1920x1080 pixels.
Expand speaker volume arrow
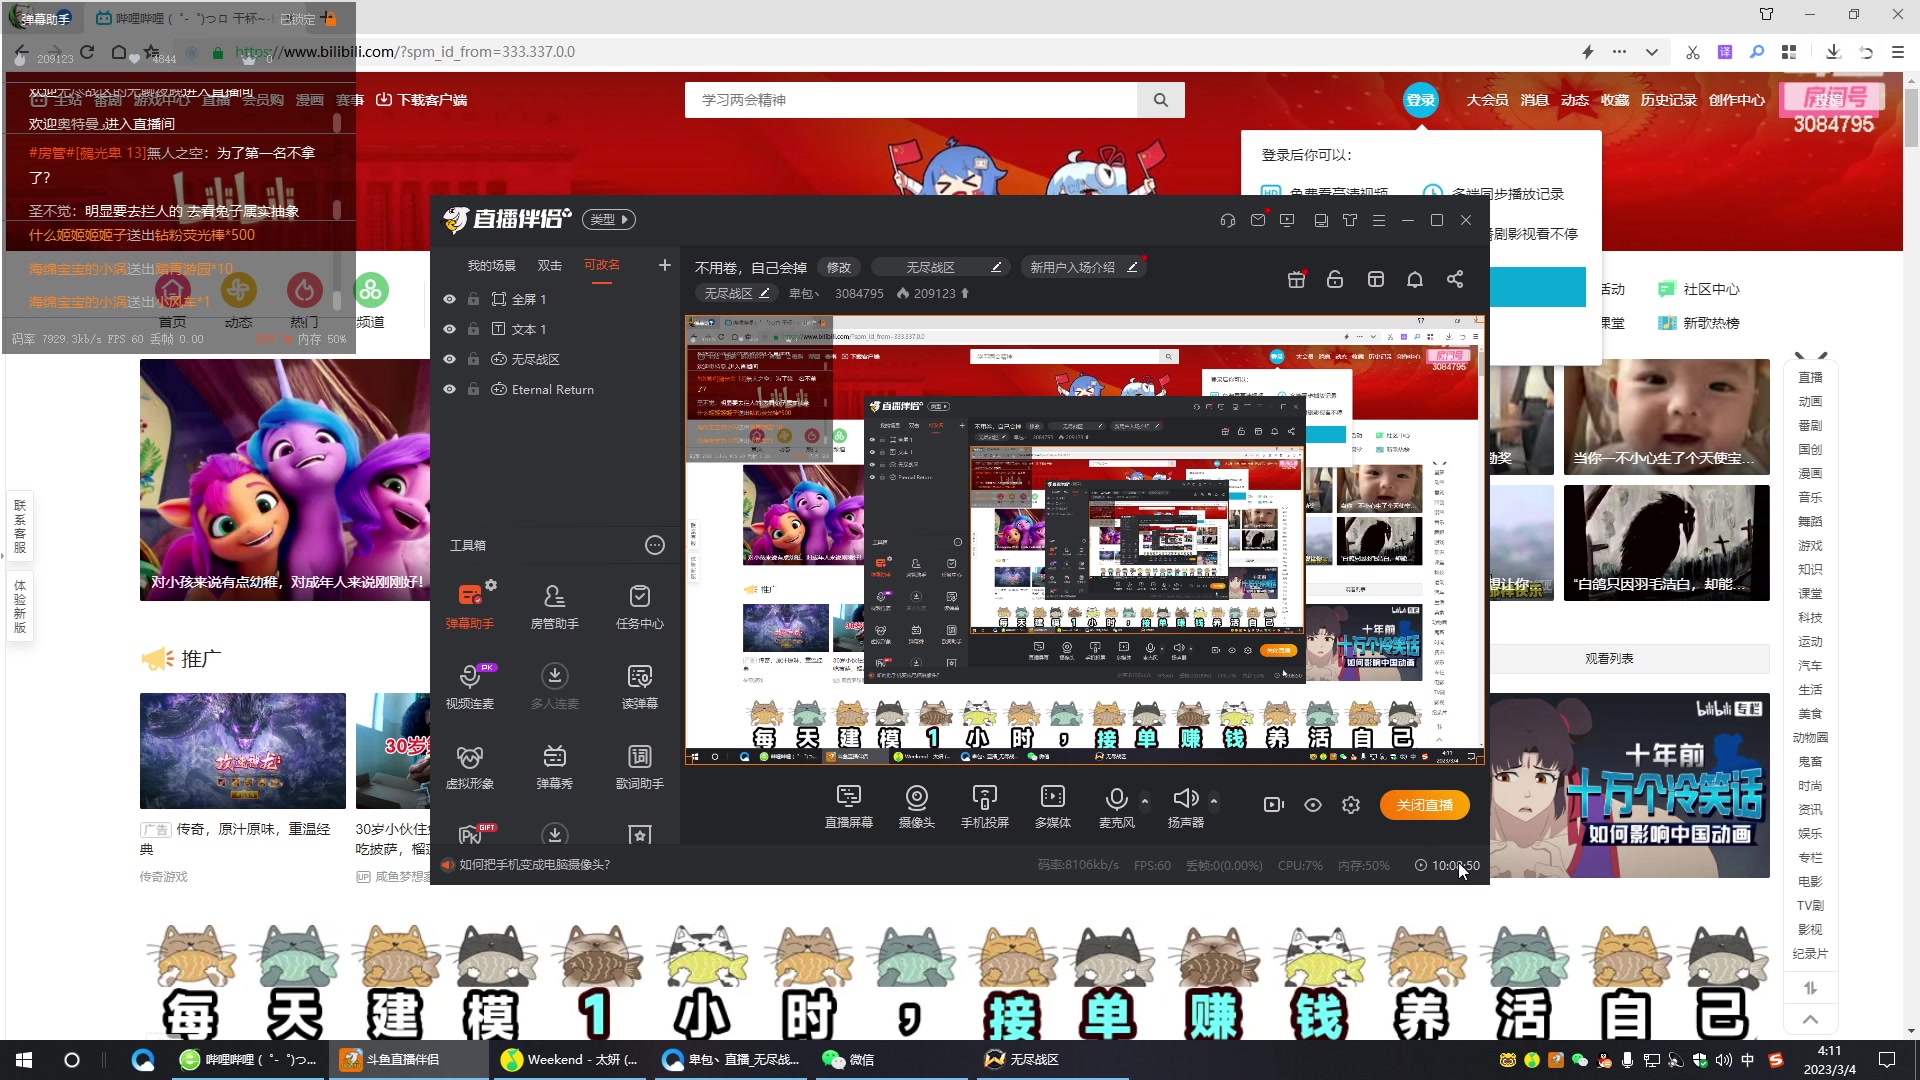(1214, 801)
